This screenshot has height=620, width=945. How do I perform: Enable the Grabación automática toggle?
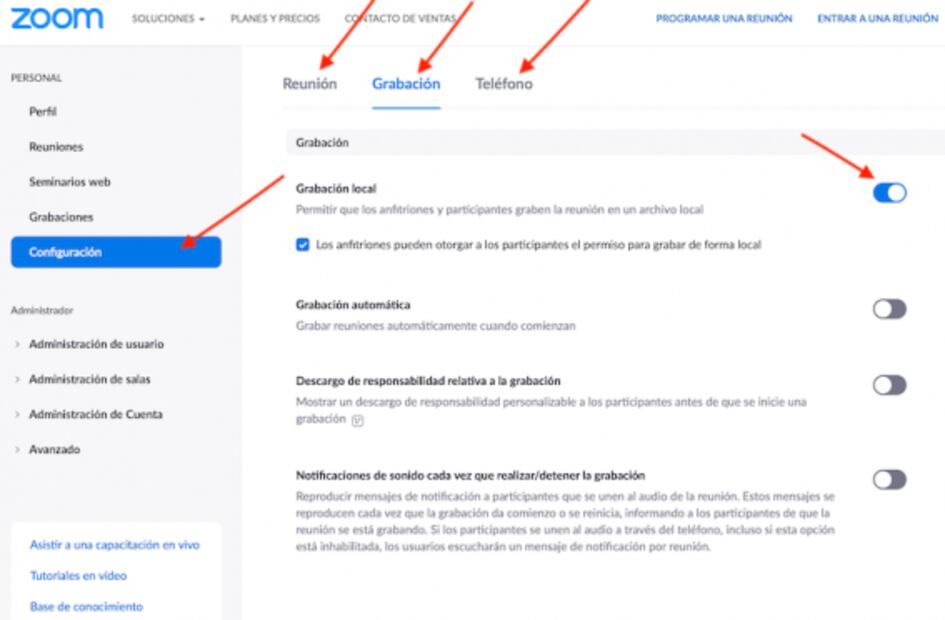click(890, 309)
